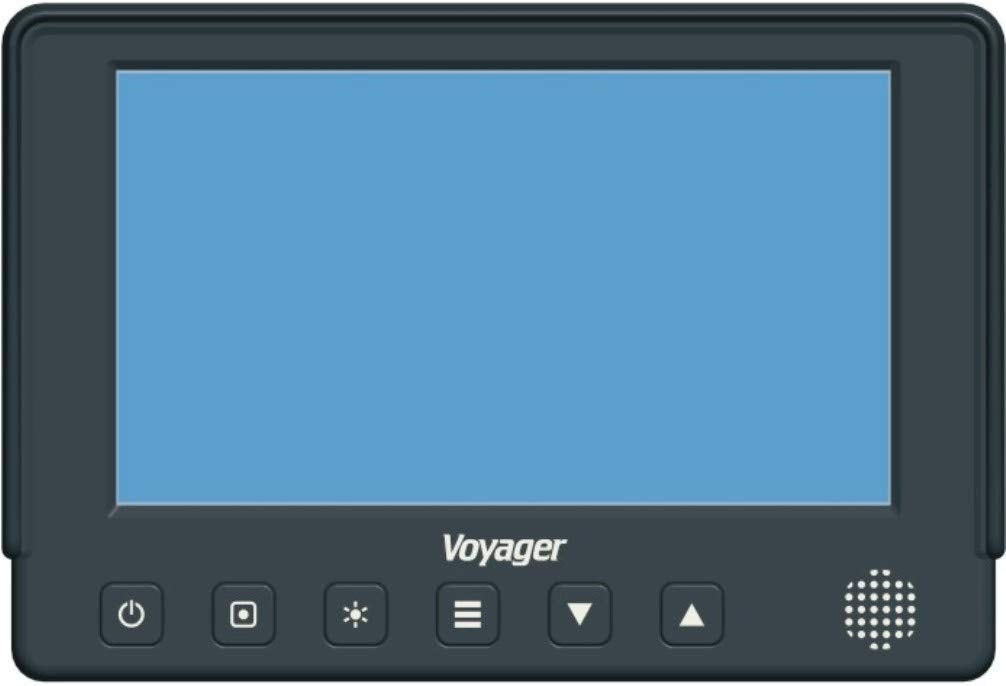Click the up triangle arrow button

[692, 614]
